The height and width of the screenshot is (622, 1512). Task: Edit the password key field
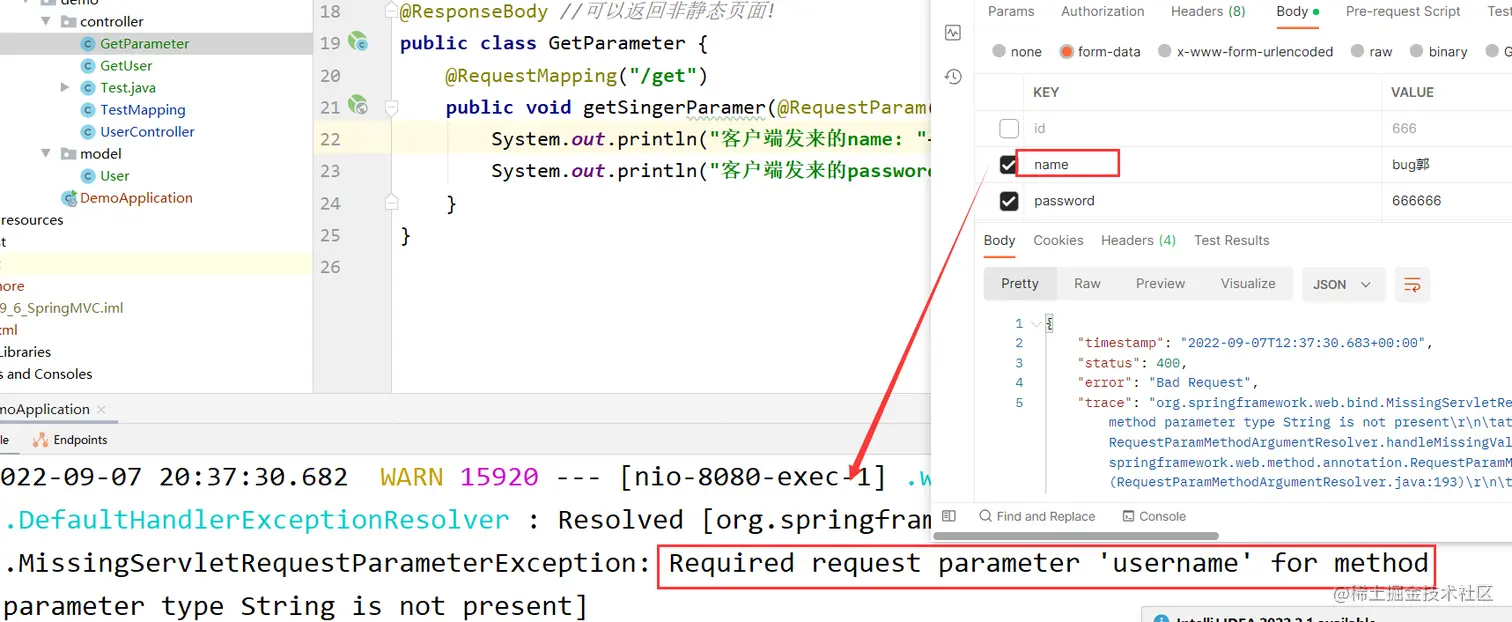[x=1203, y=201]
